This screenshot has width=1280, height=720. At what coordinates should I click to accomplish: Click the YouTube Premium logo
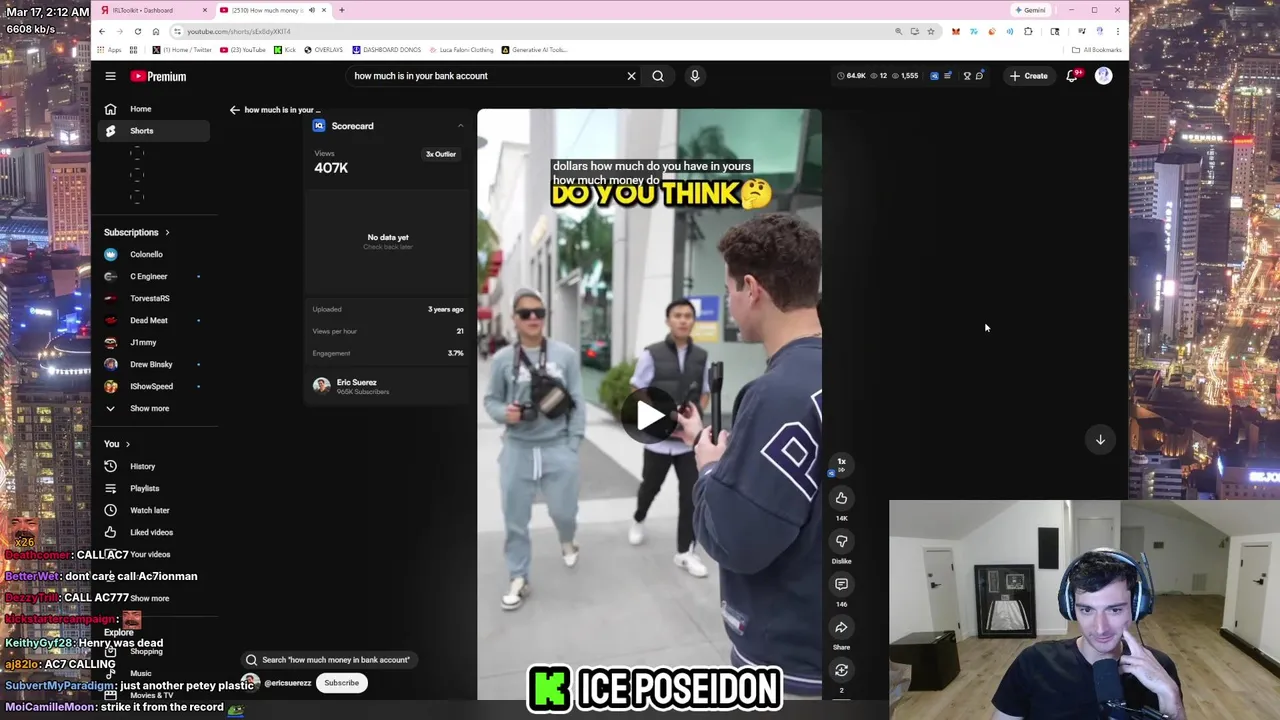(158, 76)
